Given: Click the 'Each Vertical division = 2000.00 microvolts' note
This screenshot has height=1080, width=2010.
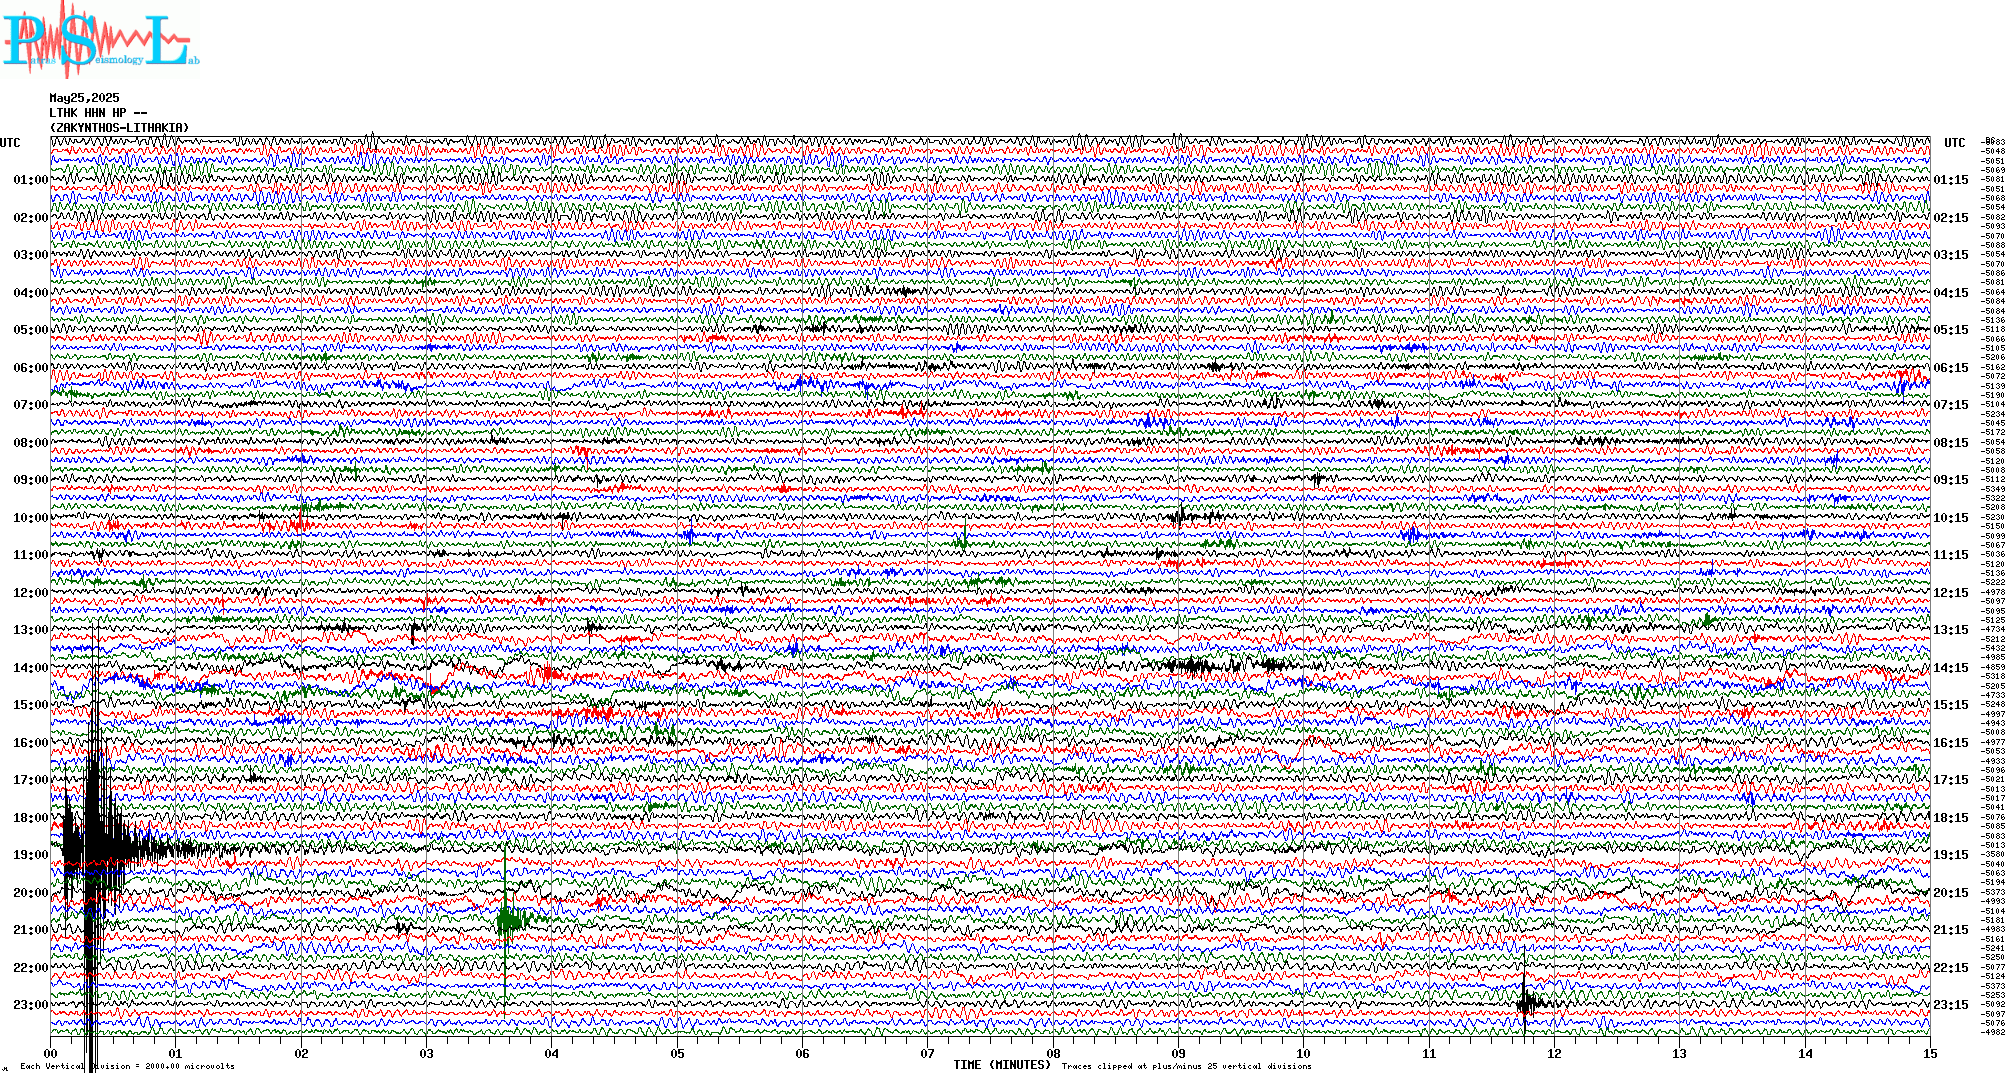Looking at the screenshot, I should click(x=127, y=1066).
